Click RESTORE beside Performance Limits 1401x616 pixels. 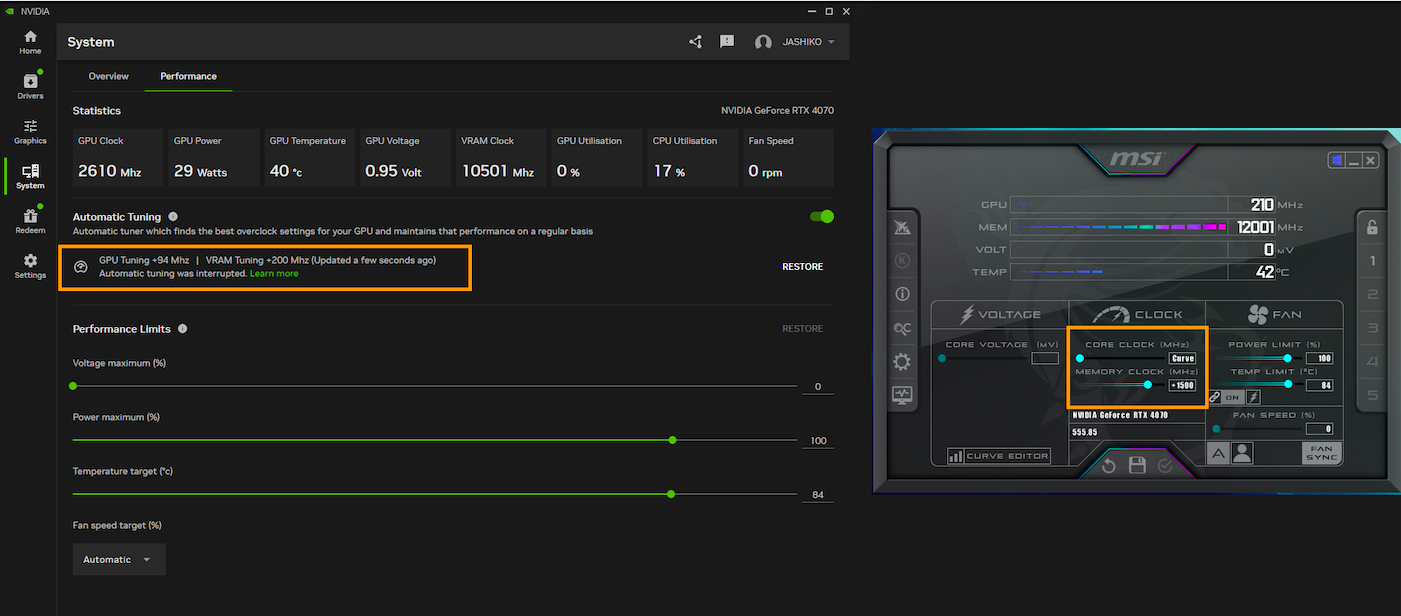[x=802, y=329]
